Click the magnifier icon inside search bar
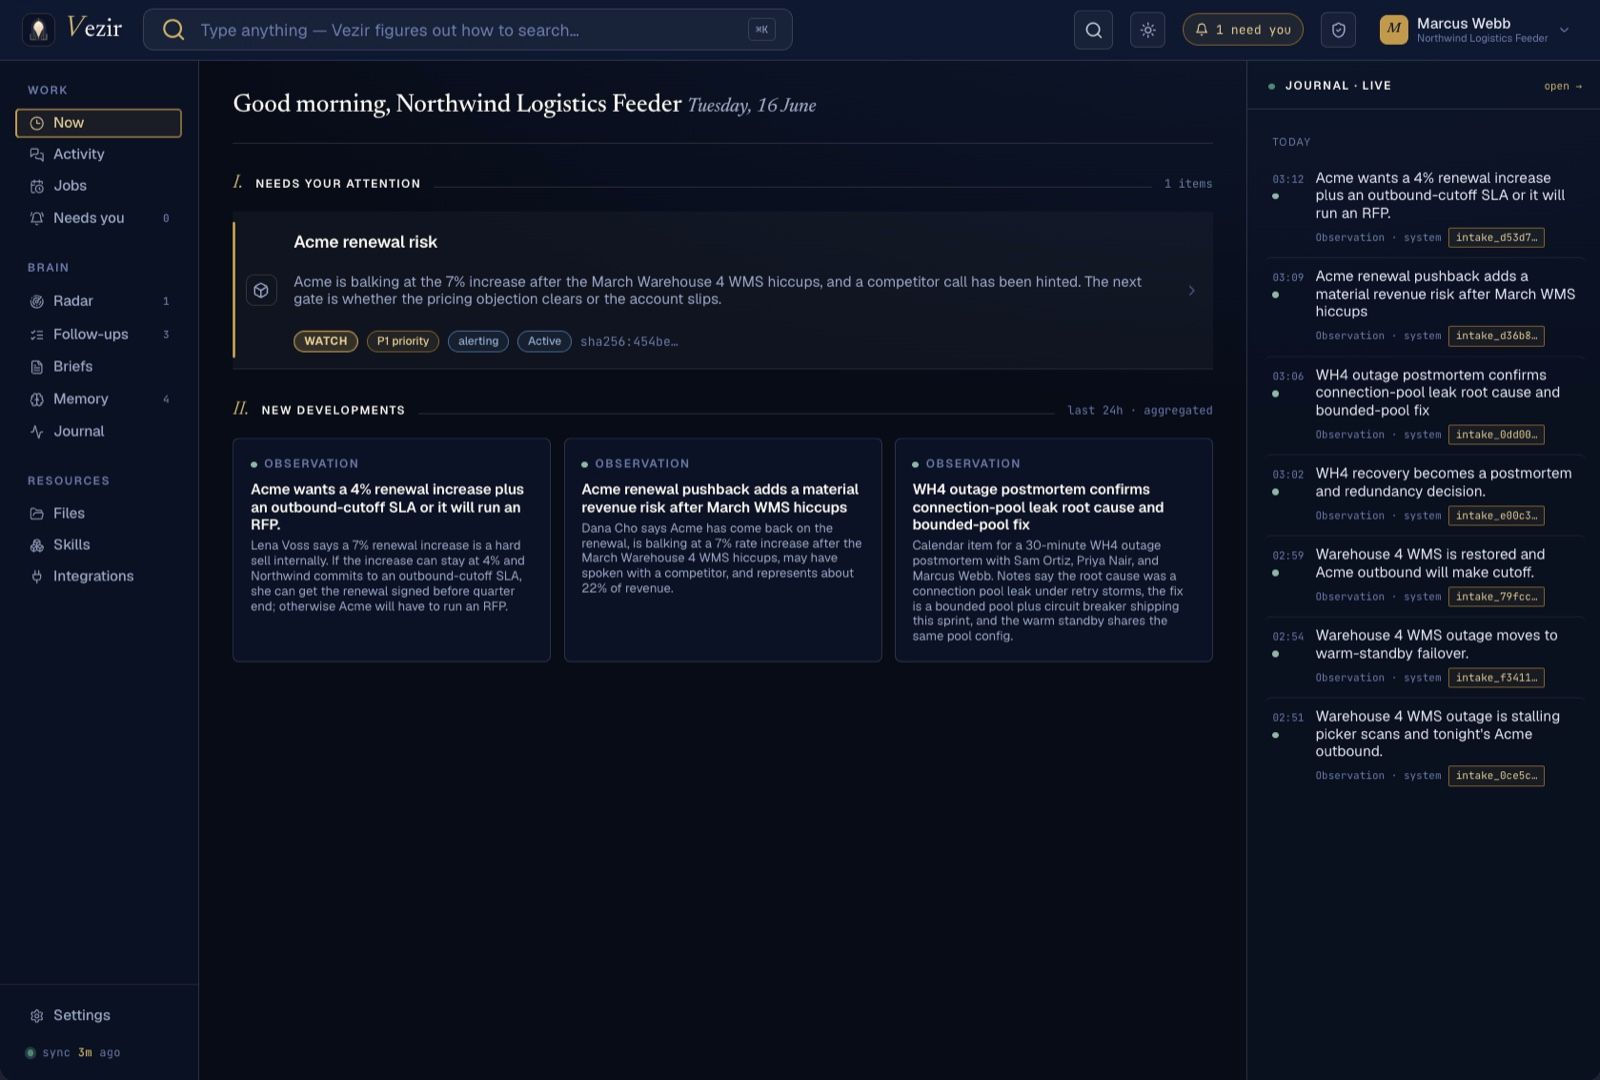This screenshot has width=1600, height=1080. tap(173, 30)
